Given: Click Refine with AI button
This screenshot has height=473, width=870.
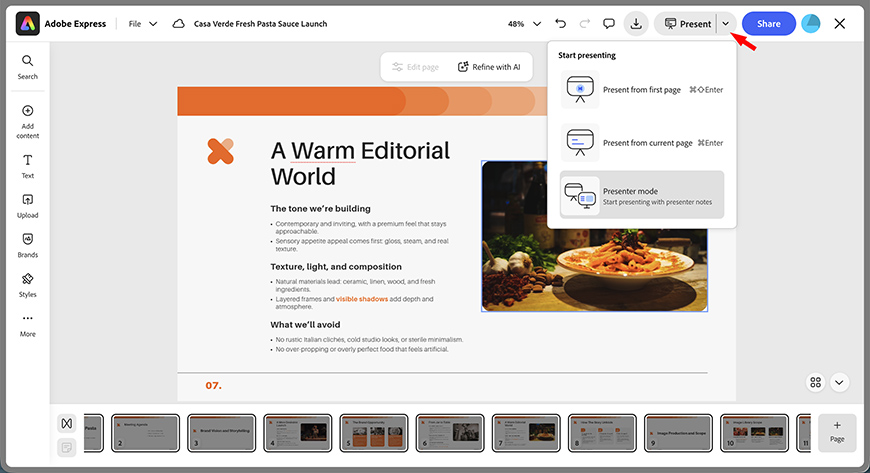Looking at the screenshot, I should coord(489,67).
